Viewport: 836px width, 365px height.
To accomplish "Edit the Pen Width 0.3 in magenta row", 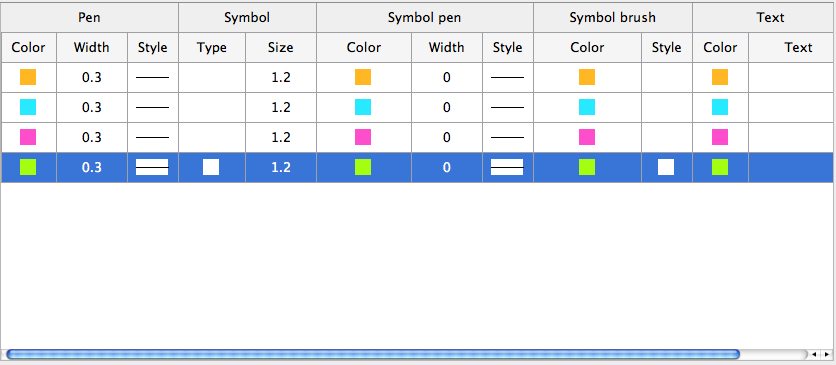I will 92,137.
